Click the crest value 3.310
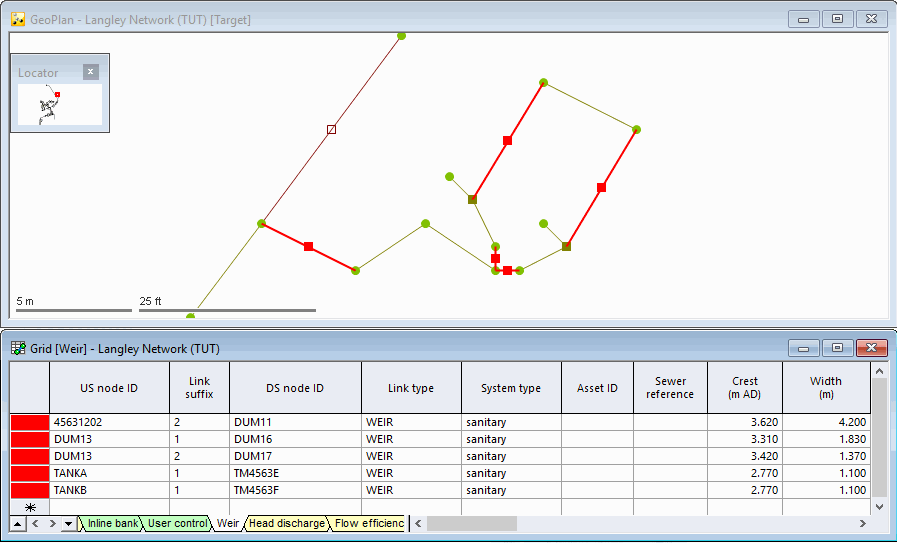The image size is (897, 543). tap(745, 439)
